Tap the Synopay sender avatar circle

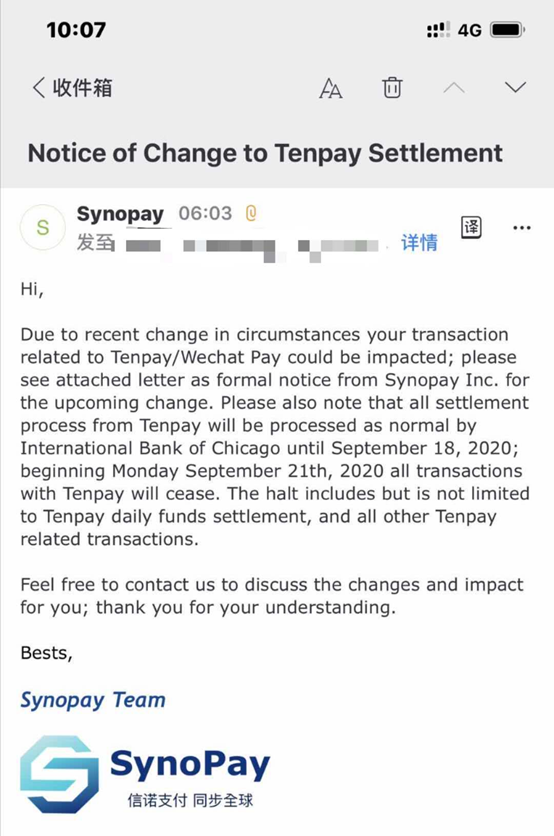point(43,227)
